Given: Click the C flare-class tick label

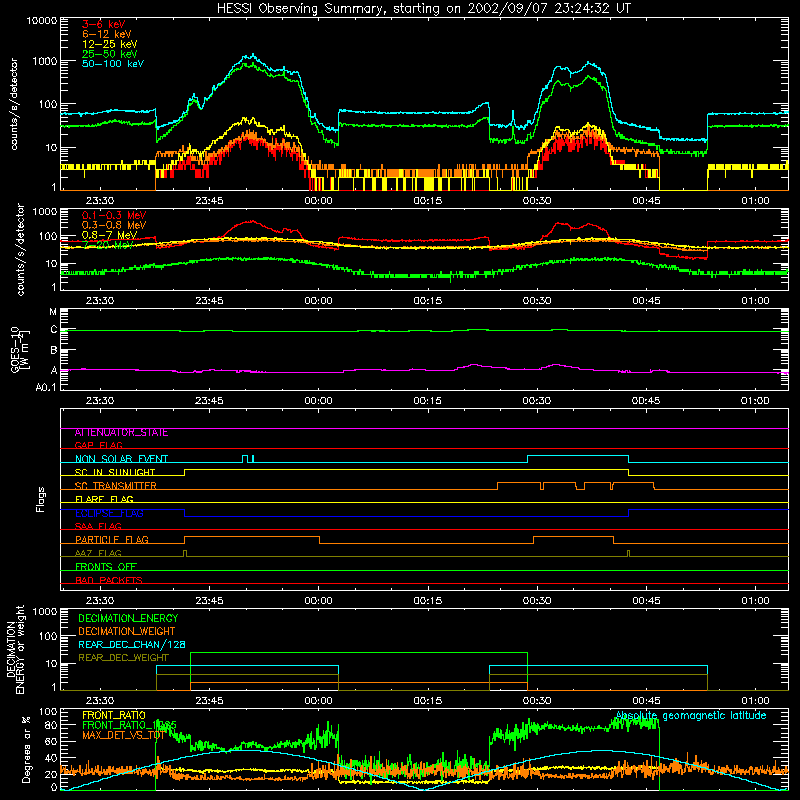Looking at the screenshot, I should [54, 330].
